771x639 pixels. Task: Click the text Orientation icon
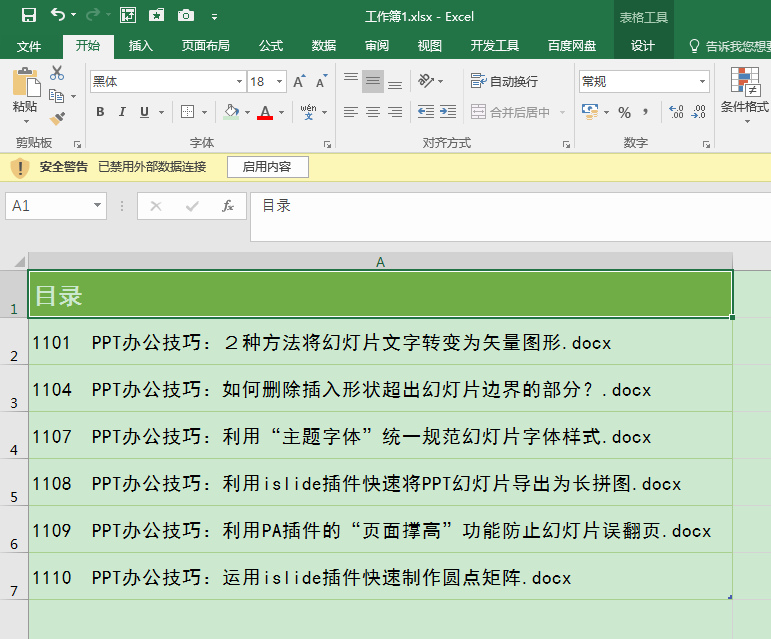[426, 81]
